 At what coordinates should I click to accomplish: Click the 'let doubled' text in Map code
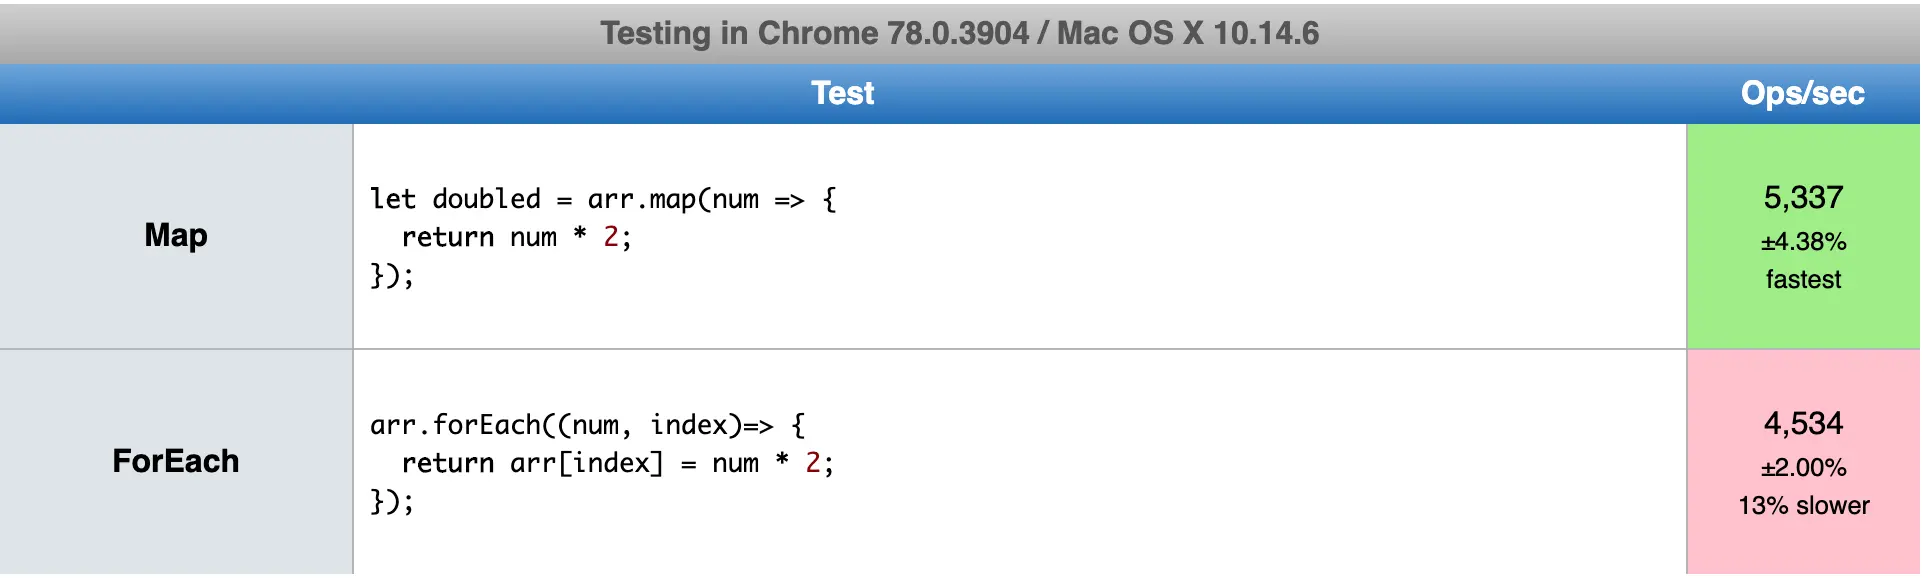[455, 199]
